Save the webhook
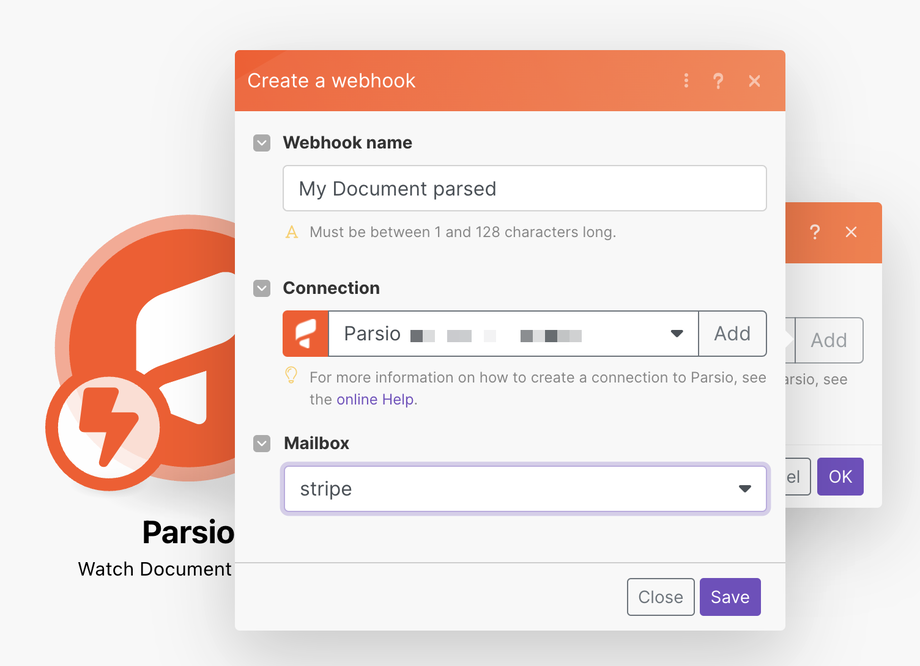 click(x=730, y=597)
